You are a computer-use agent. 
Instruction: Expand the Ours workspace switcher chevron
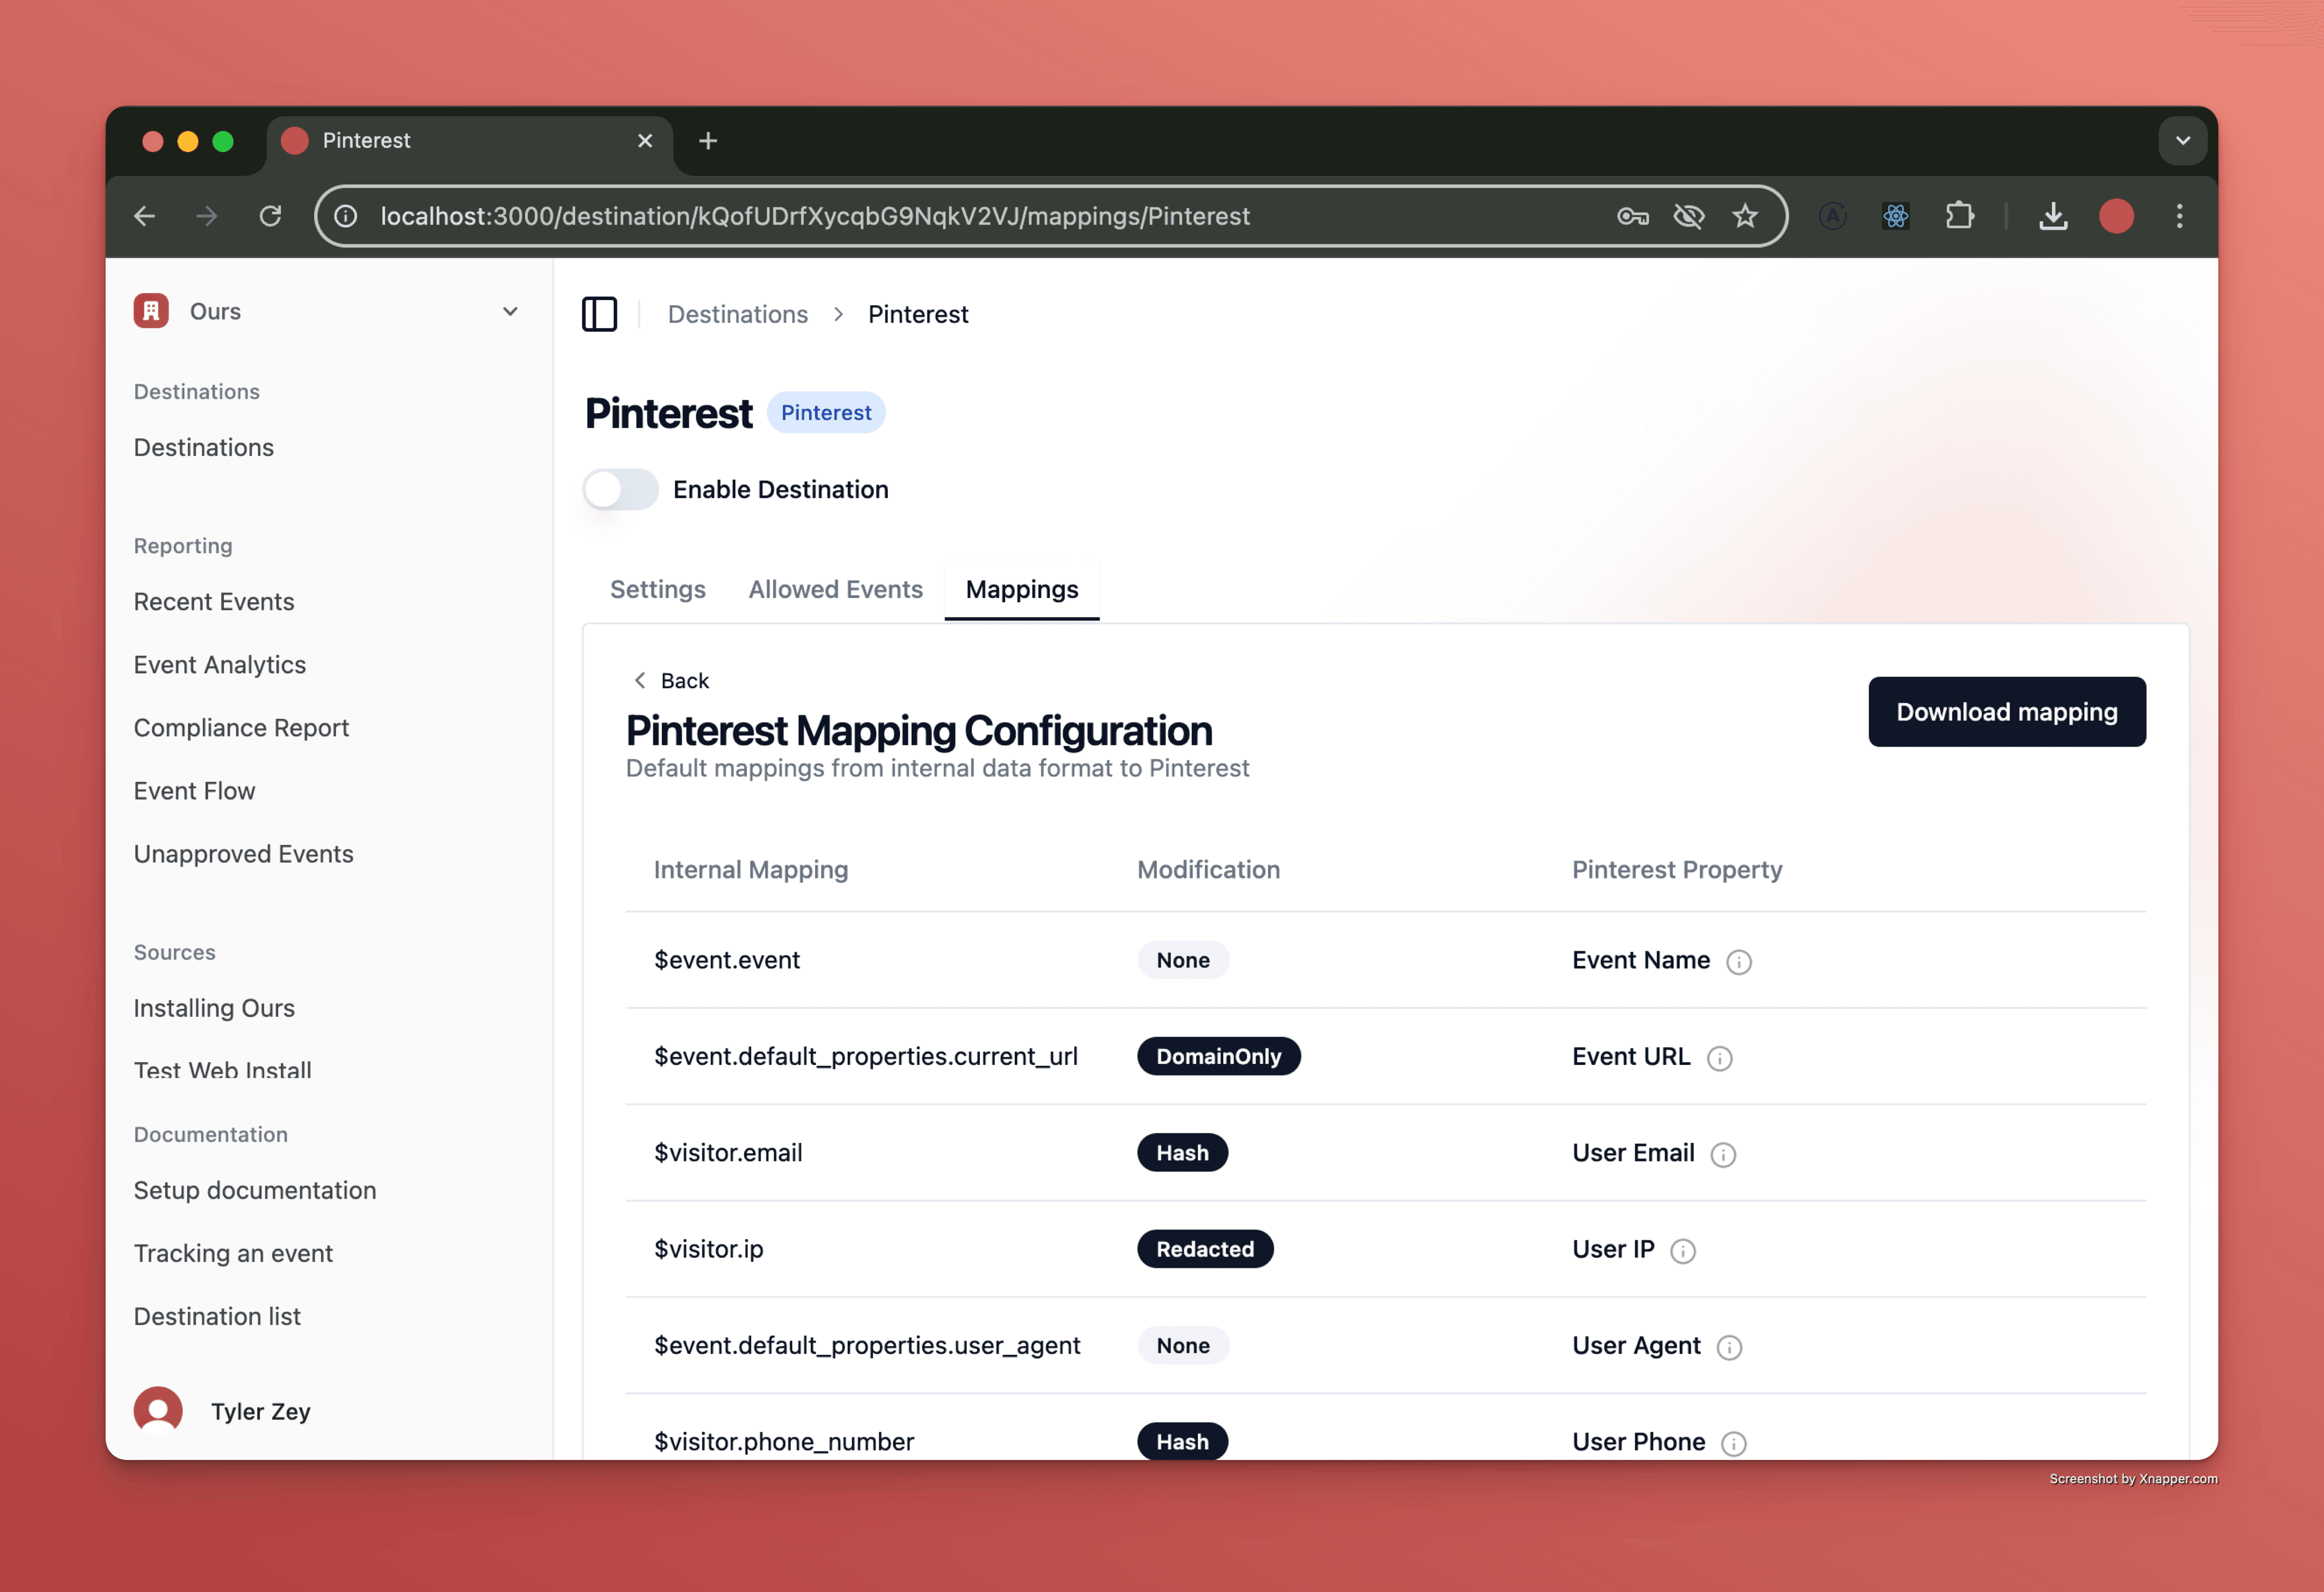pyautogui.click(x=510, y=311)
